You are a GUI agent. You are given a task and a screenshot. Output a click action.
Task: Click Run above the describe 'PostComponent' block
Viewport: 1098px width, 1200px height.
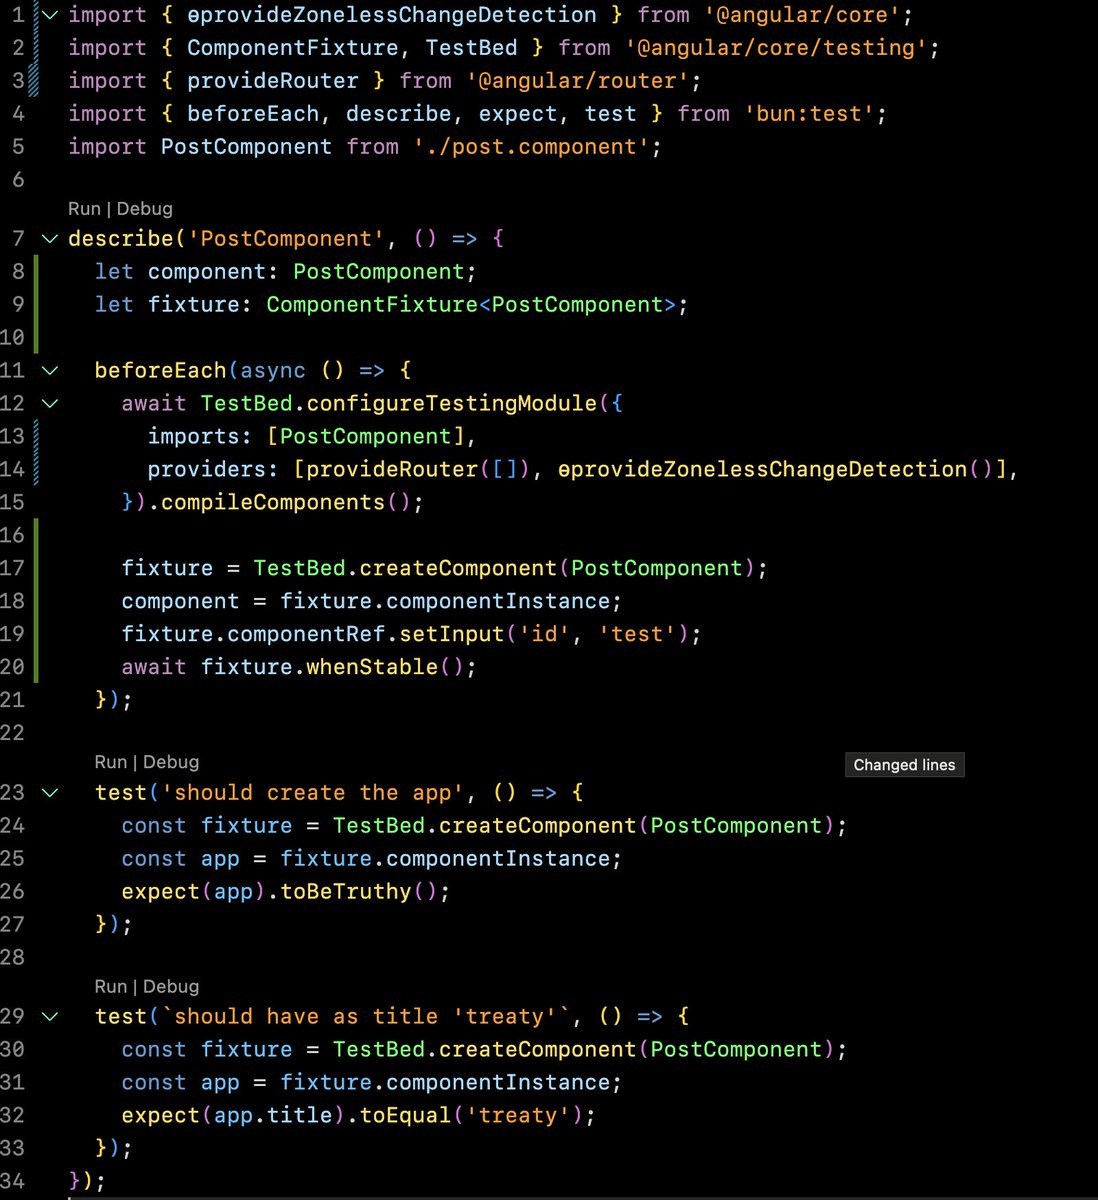tap(84, 209)
